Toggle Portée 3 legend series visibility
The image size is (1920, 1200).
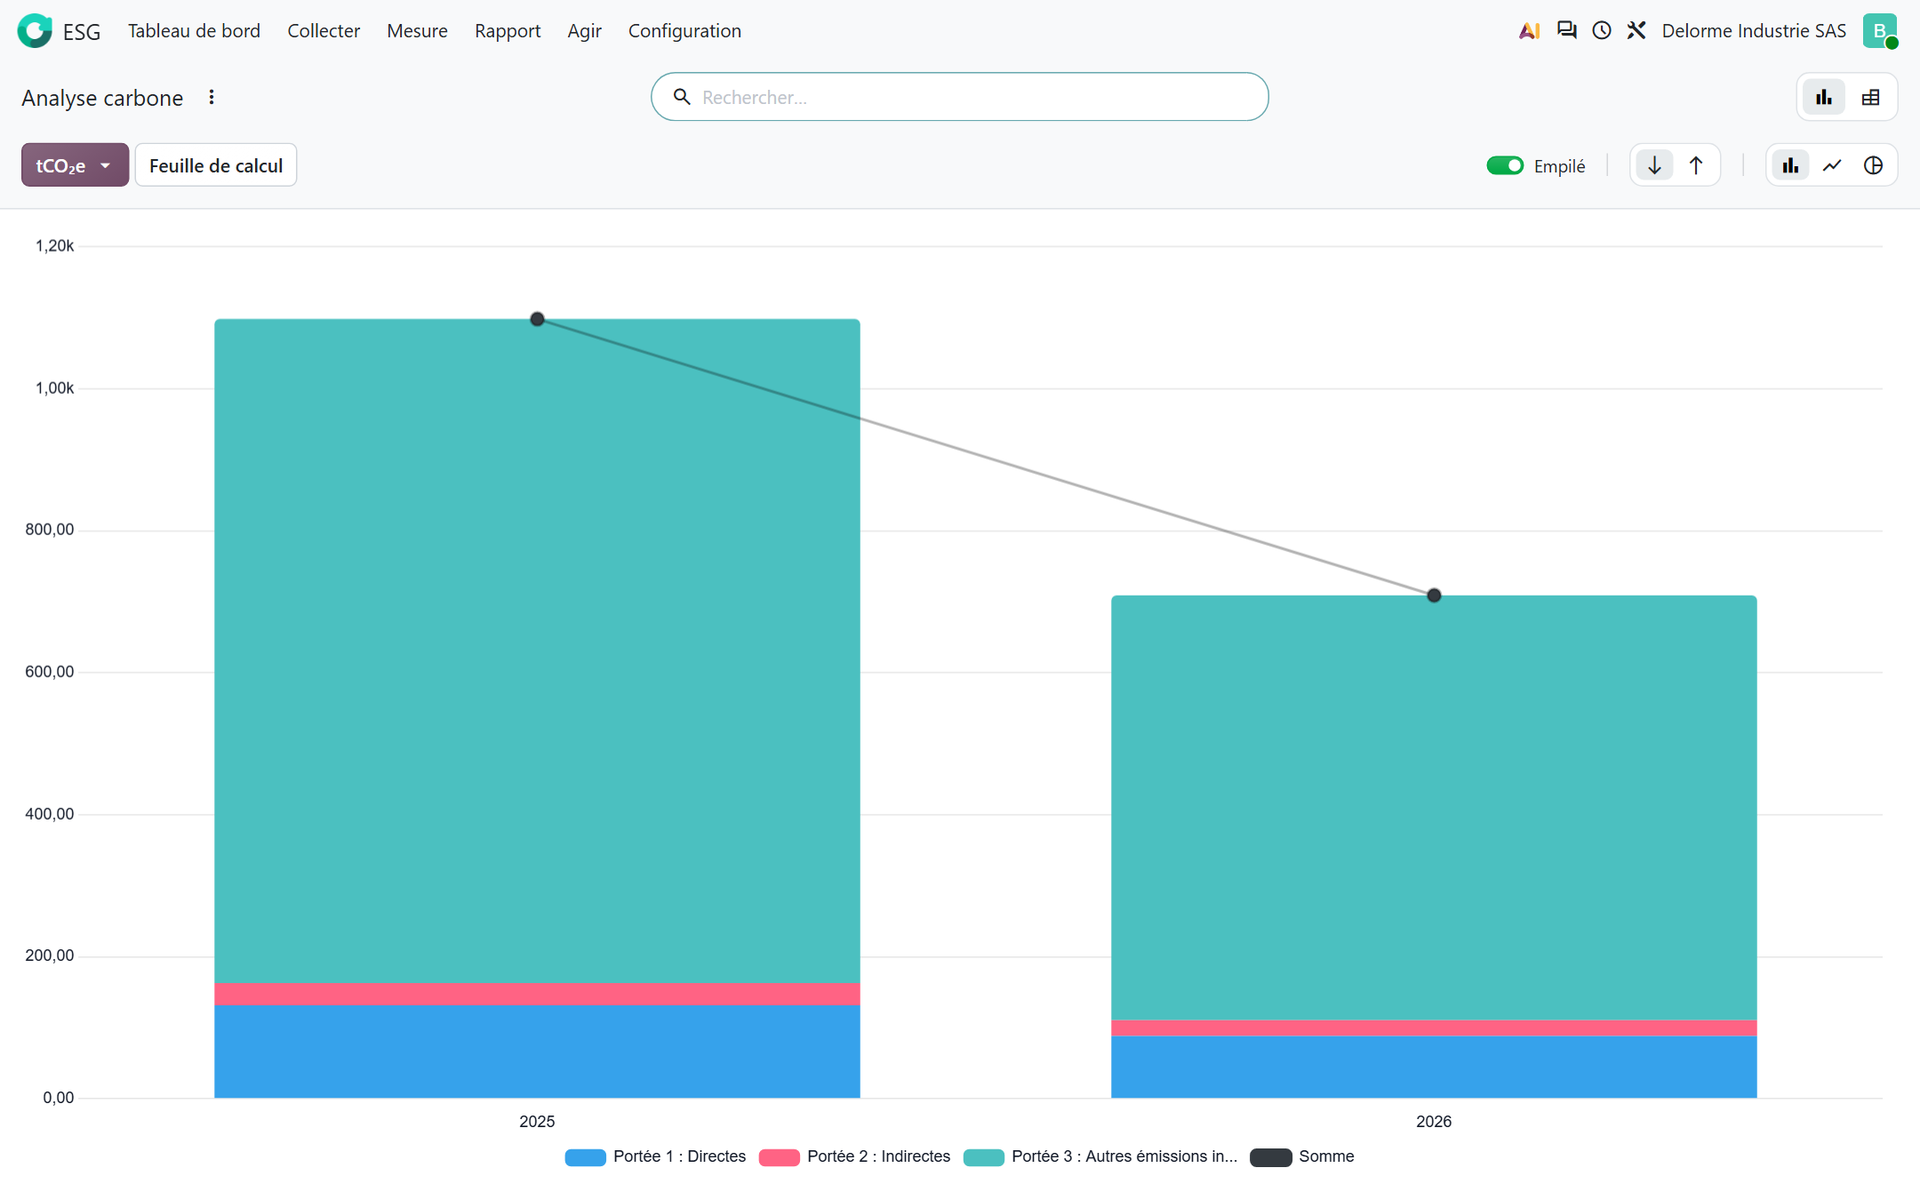pyautogui.click(x=1100, y=1157)
